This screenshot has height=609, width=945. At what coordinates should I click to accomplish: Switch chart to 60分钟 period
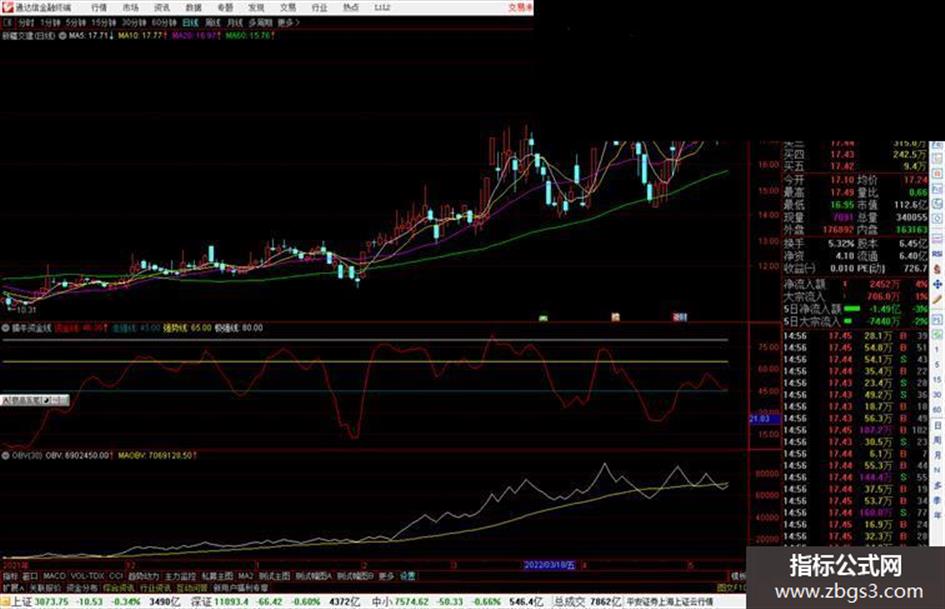click(164, 23)
